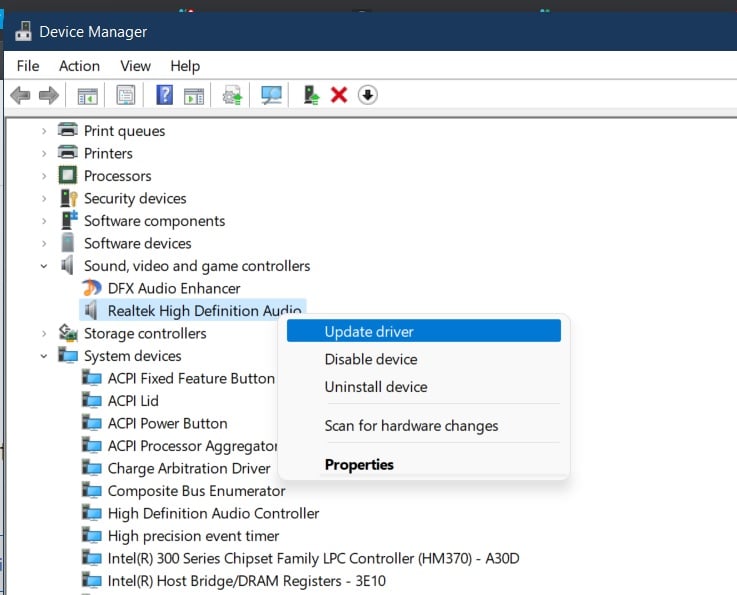Open the Action menu
This screenshot has height=595, width=737.
[79, 66]
